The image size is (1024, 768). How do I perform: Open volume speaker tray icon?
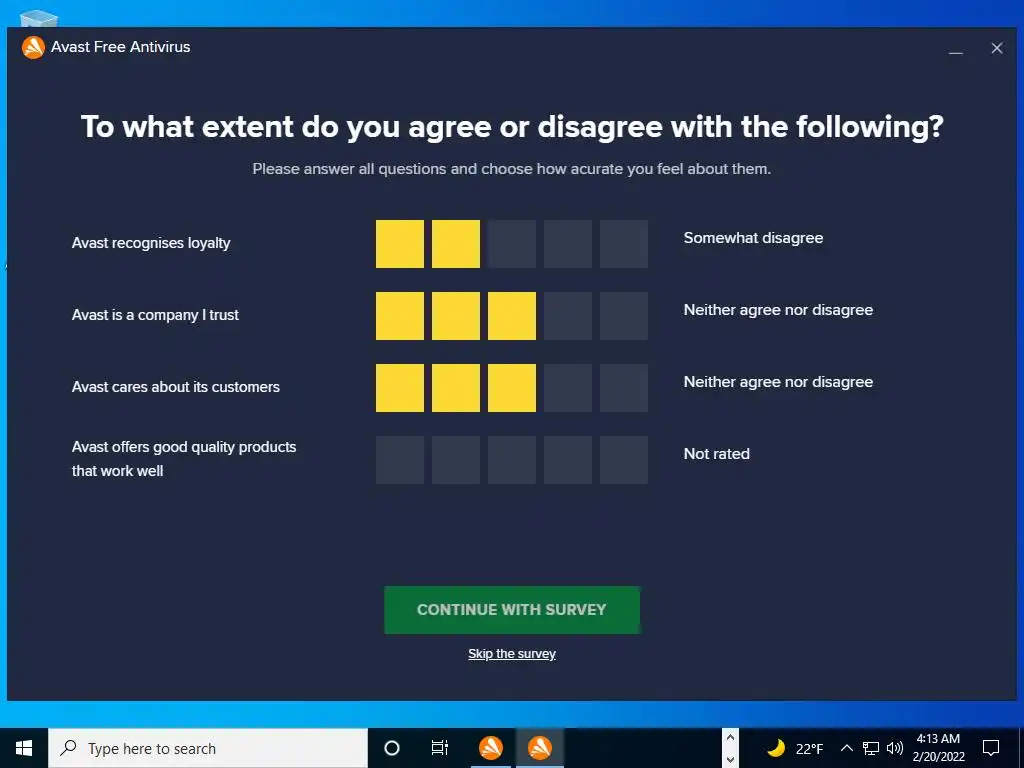coord(895,748)
